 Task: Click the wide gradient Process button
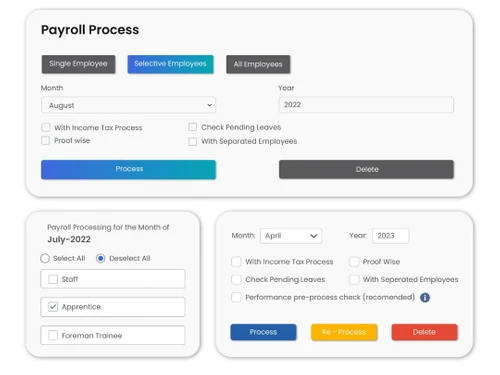pos(129,169)
